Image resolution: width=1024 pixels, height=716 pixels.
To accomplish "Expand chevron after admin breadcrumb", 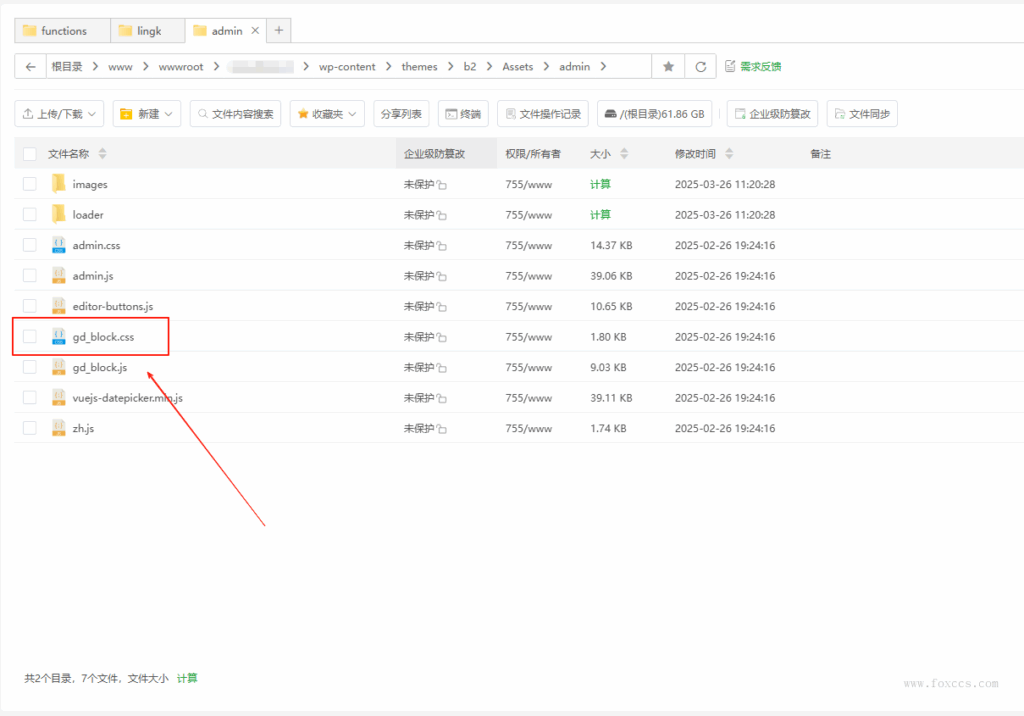I will click(603, 67).
